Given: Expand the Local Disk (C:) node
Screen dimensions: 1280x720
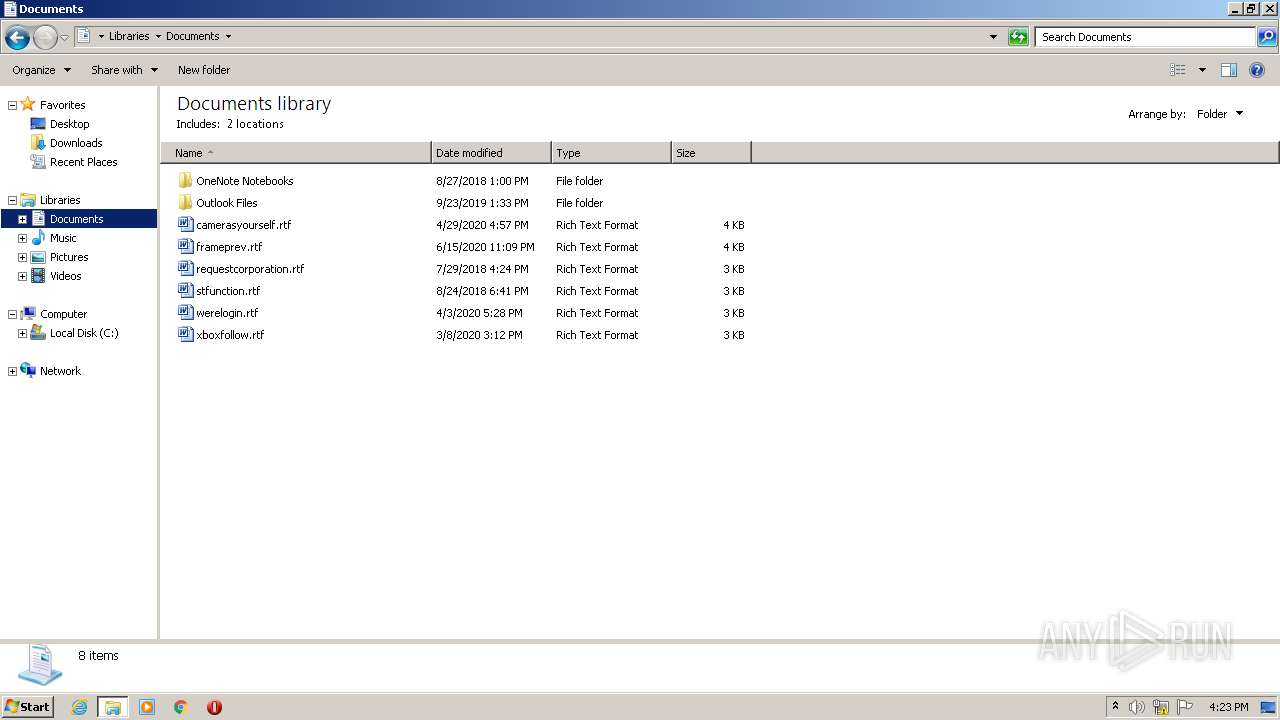Looking at the screenshot, I should [x=22, y=333].
